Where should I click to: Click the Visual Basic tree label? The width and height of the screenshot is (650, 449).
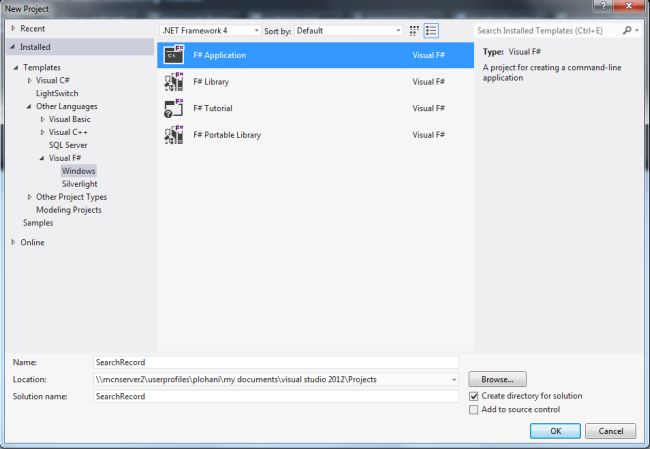pos(69,119)
